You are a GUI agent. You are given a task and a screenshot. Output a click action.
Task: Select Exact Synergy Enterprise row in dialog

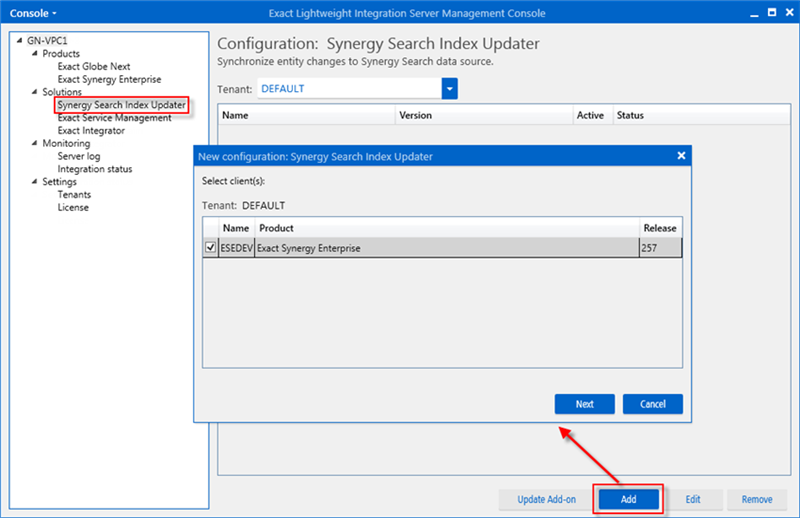coord(442,248)
